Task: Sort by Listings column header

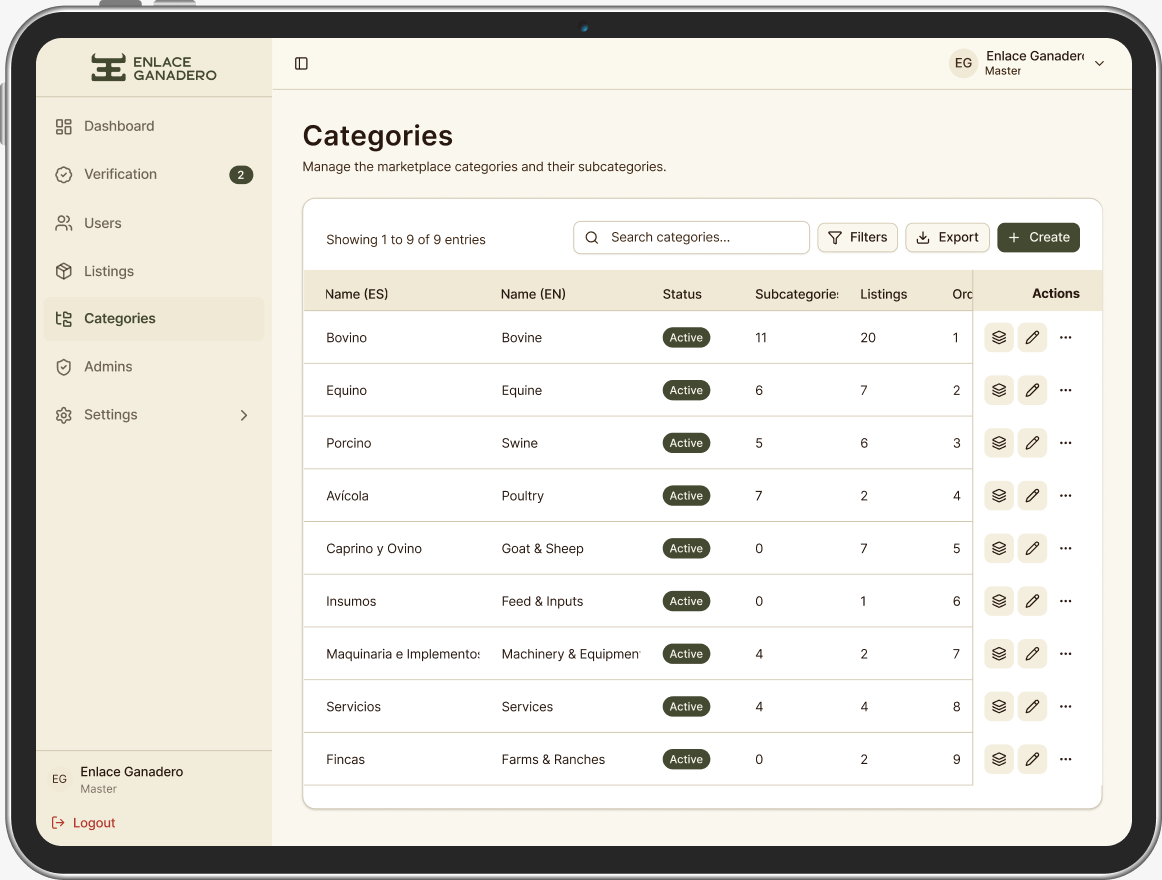Action: [883, 294]
